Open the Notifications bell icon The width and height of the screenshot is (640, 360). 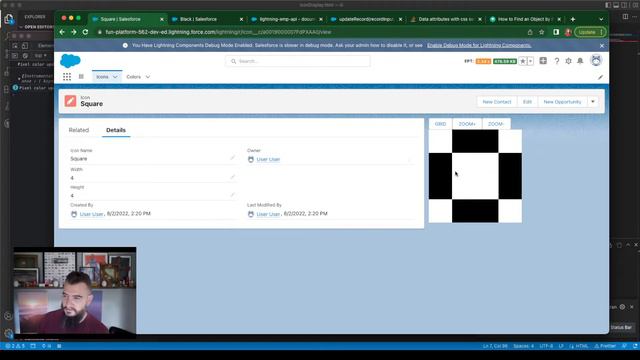[580, 61]
